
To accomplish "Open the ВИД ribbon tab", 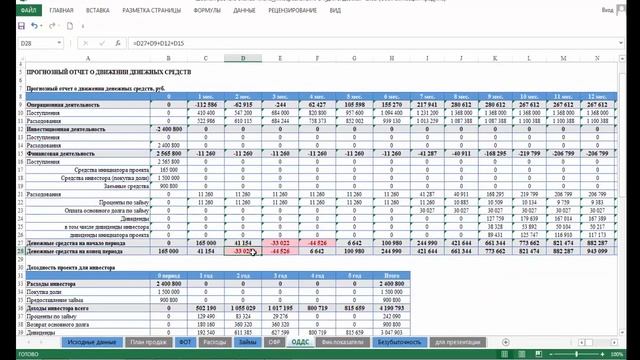I will click(x=335, y=10).
